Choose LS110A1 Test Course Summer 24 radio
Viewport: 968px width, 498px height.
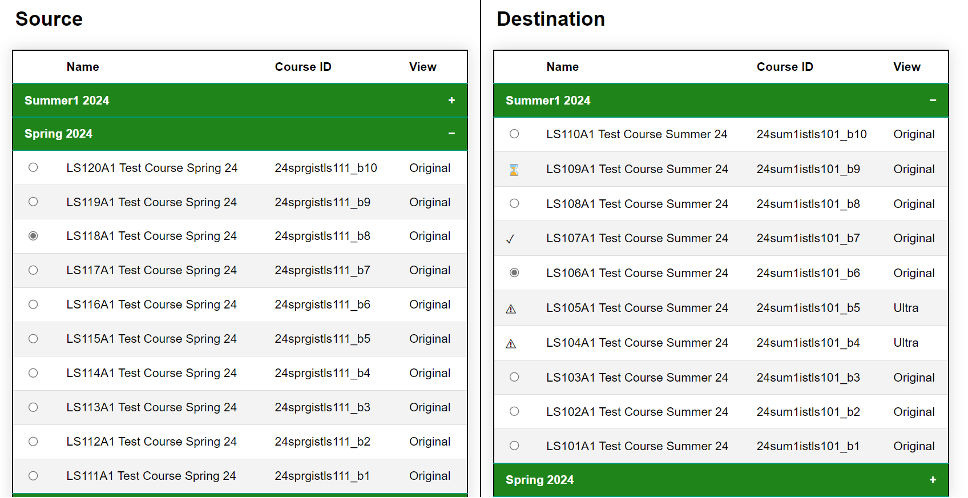(514, 134)
